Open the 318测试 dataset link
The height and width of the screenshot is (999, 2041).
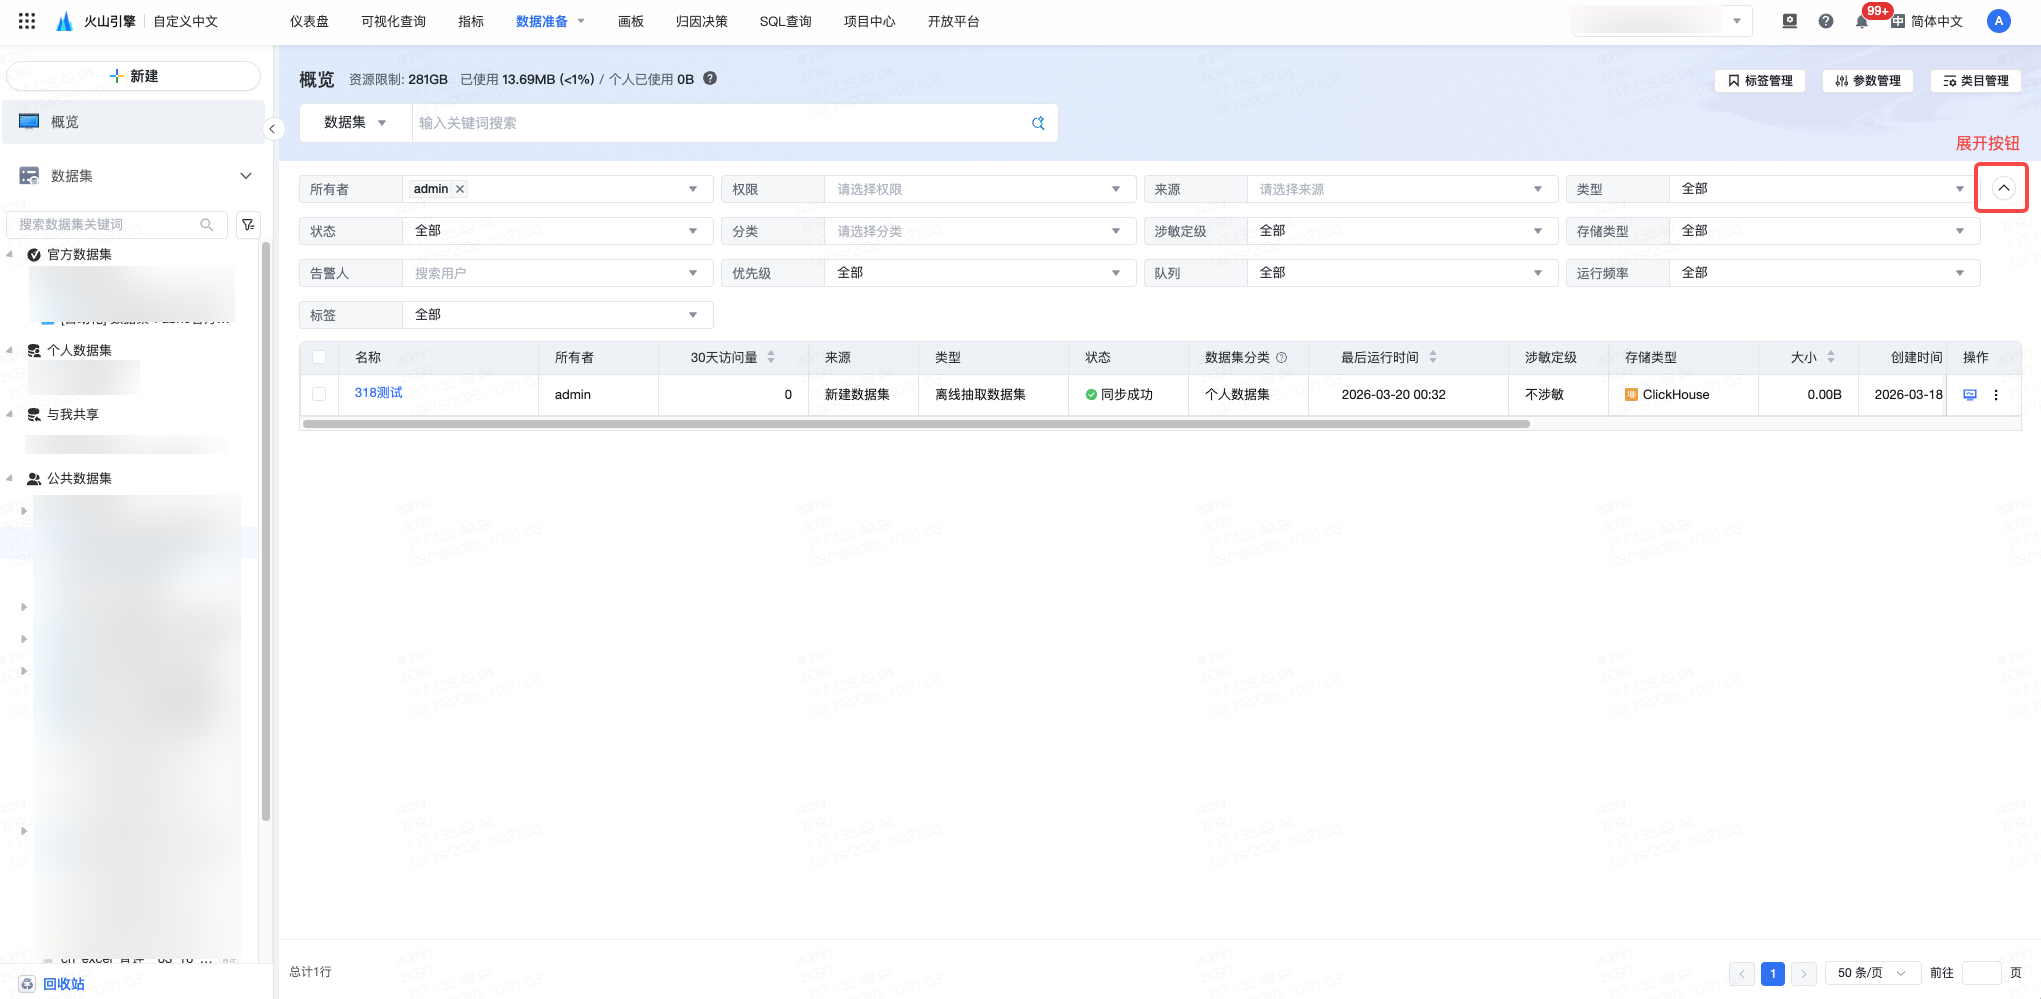click(378, 393)
